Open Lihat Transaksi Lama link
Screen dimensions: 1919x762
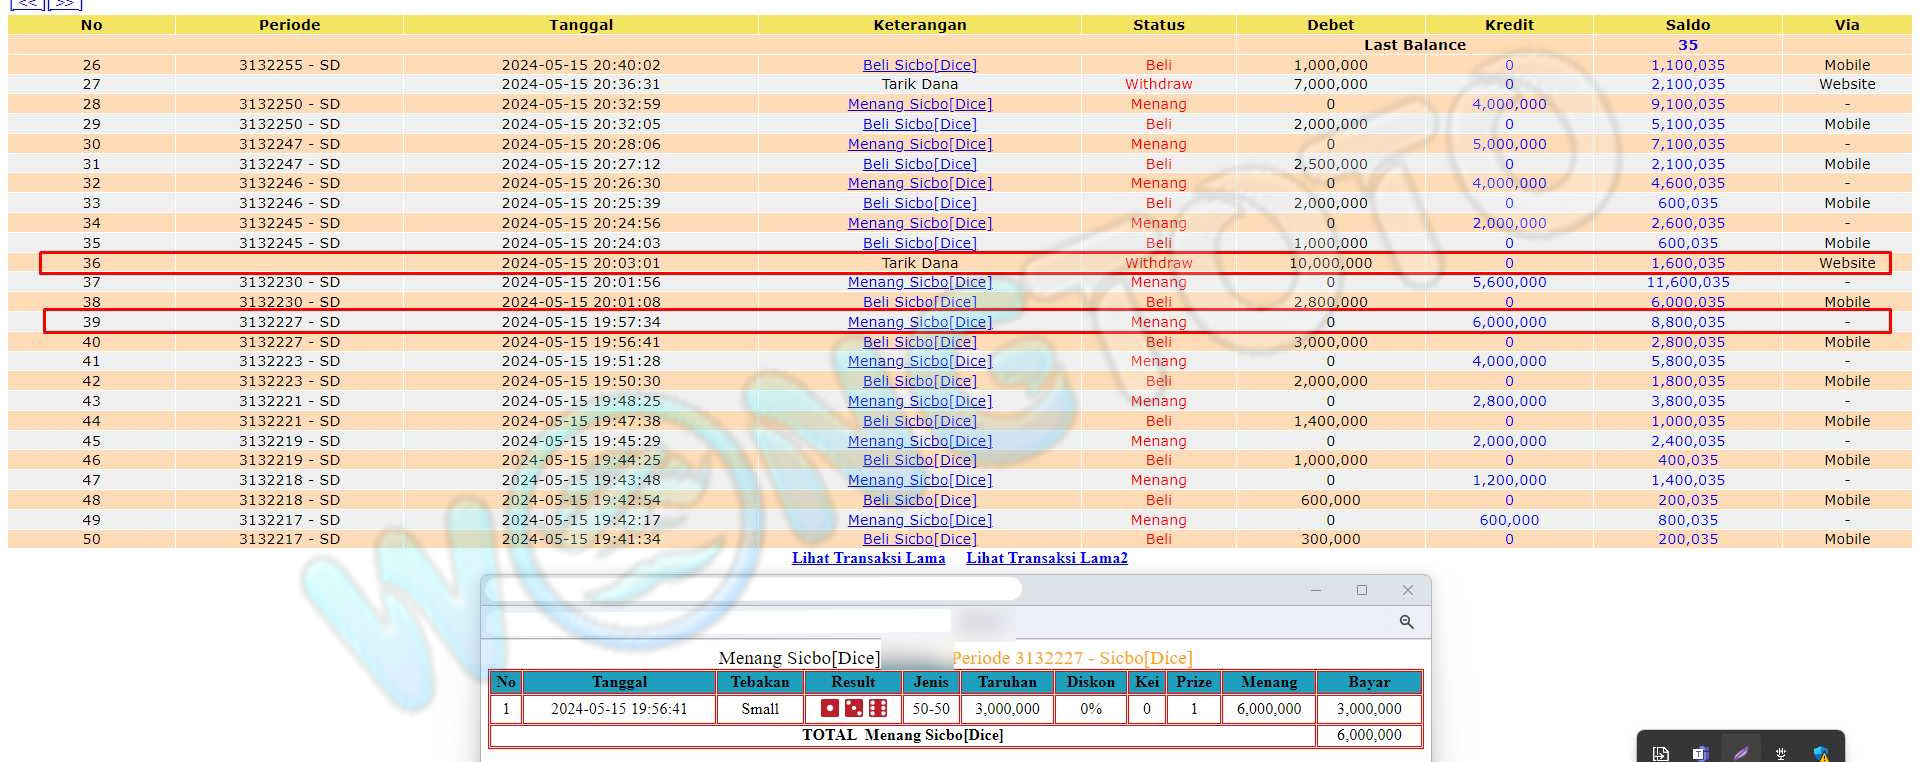(x=868, y=558)
